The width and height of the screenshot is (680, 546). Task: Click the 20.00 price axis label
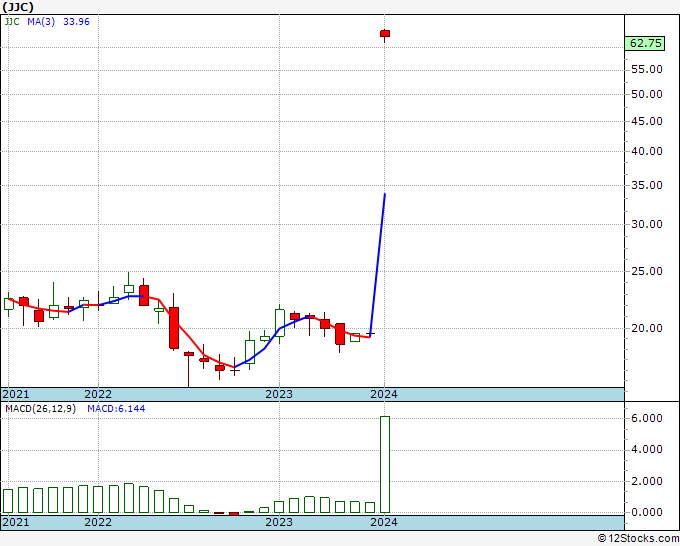647,329
